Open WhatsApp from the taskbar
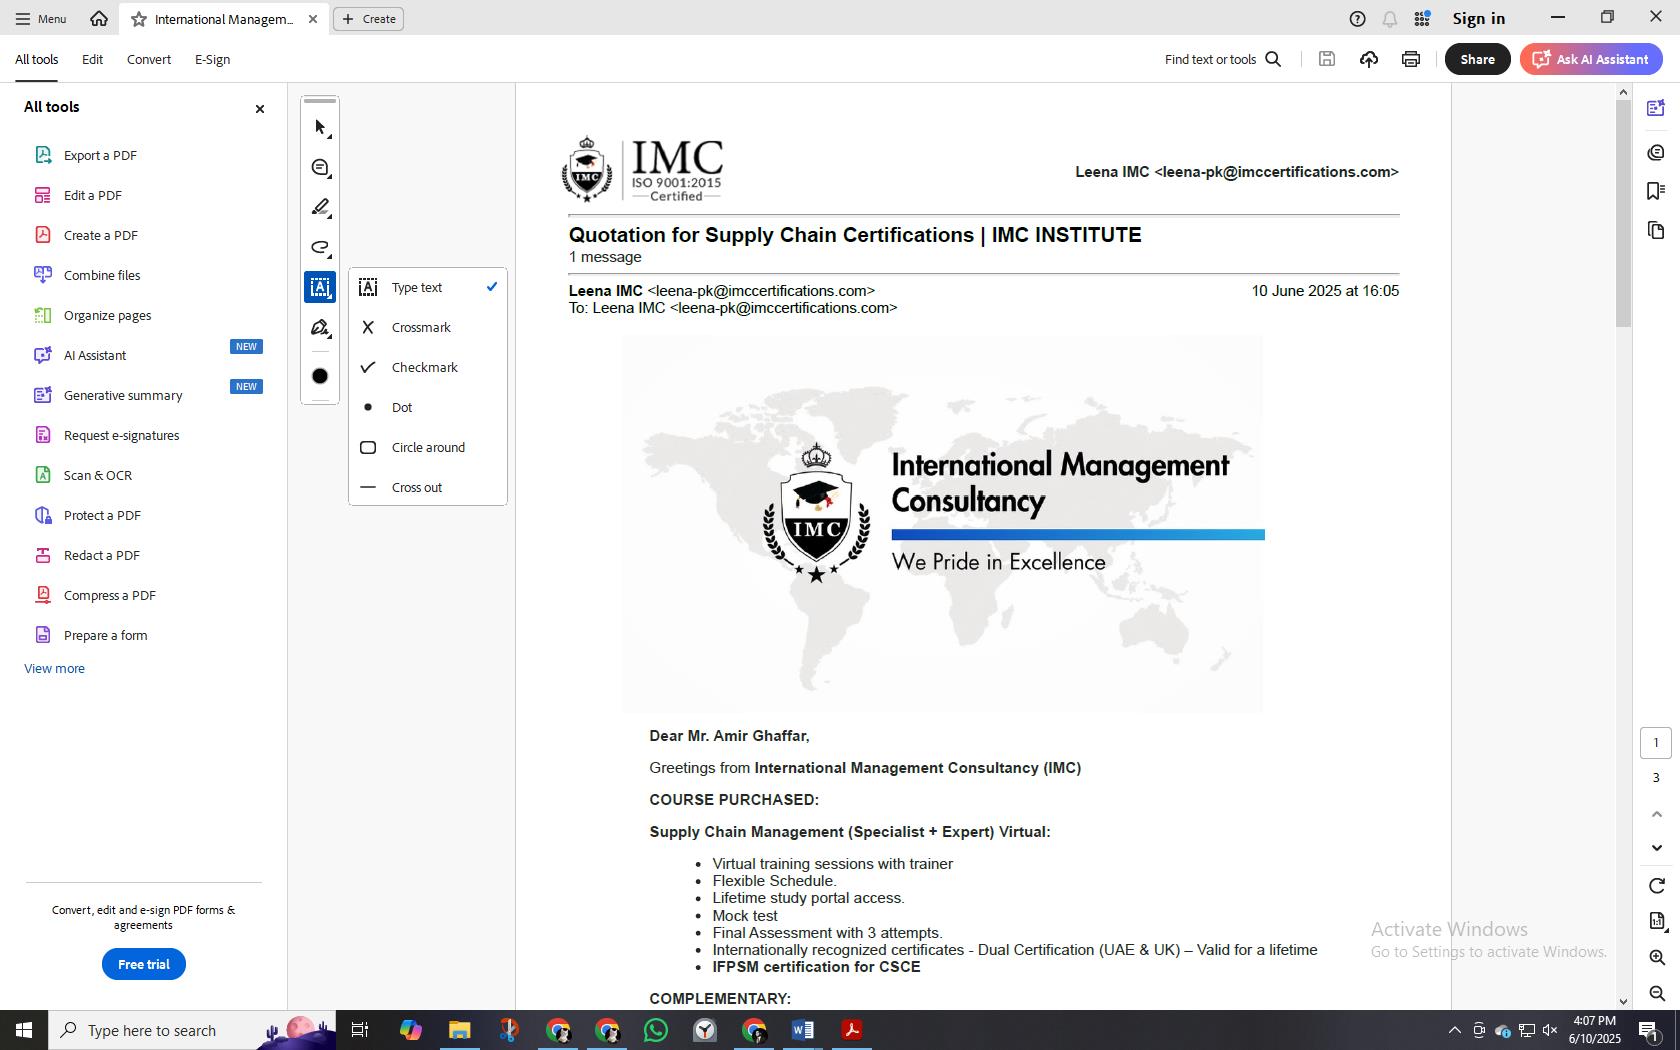The width and height of the screenshot is (1680, 1050). click(656, 1030)
